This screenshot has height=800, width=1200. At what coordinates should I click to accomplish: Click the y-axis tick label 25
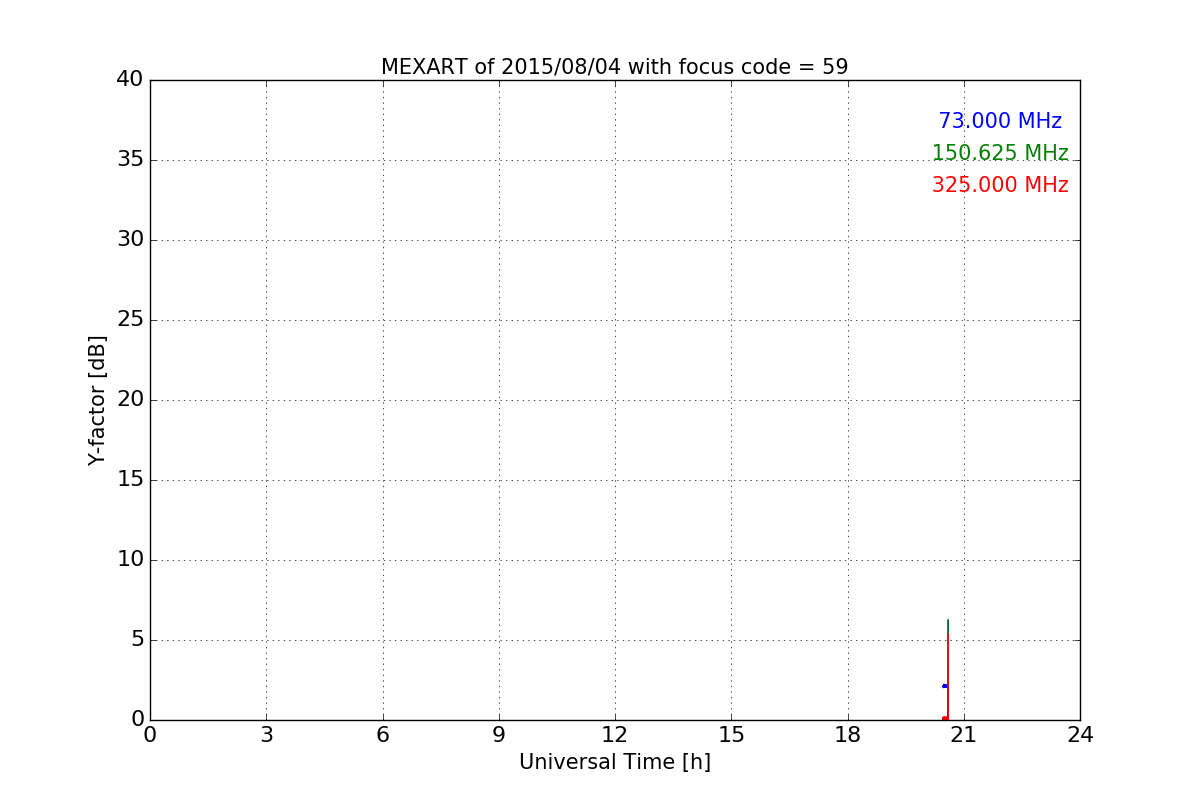tap(130, 319)
